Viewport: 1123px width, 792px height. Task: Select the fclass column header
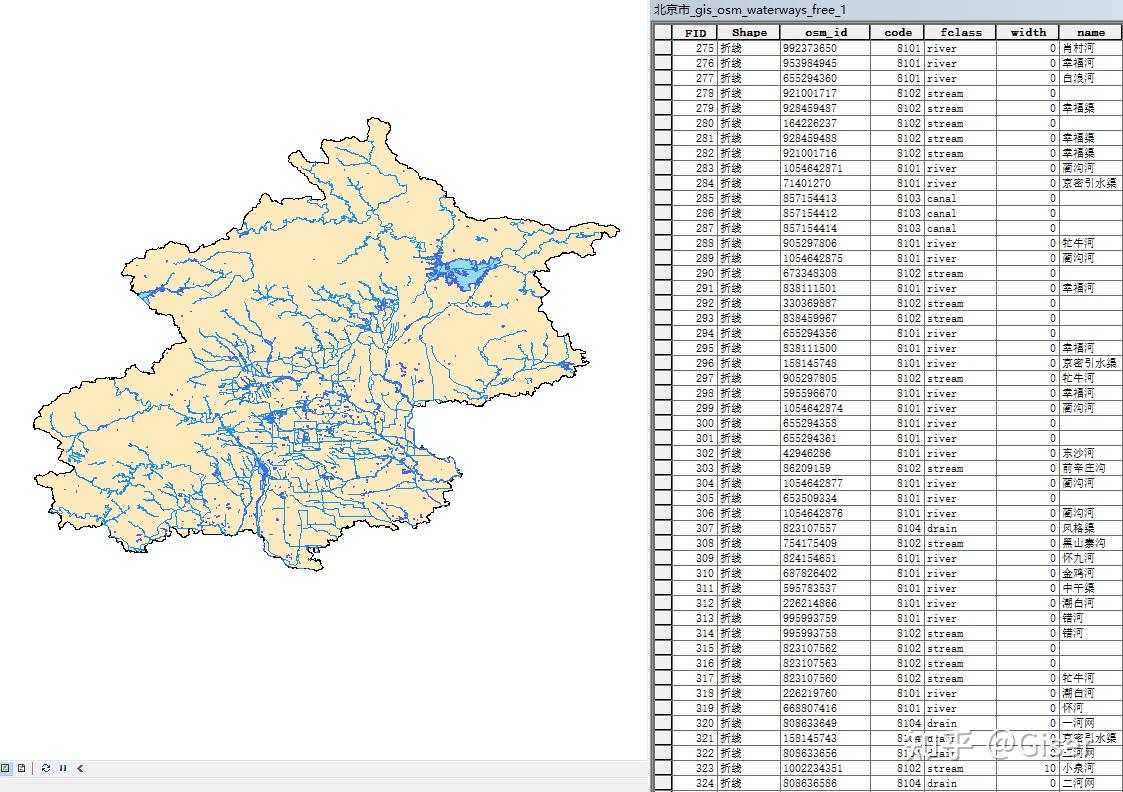click(x=960, y=32)
